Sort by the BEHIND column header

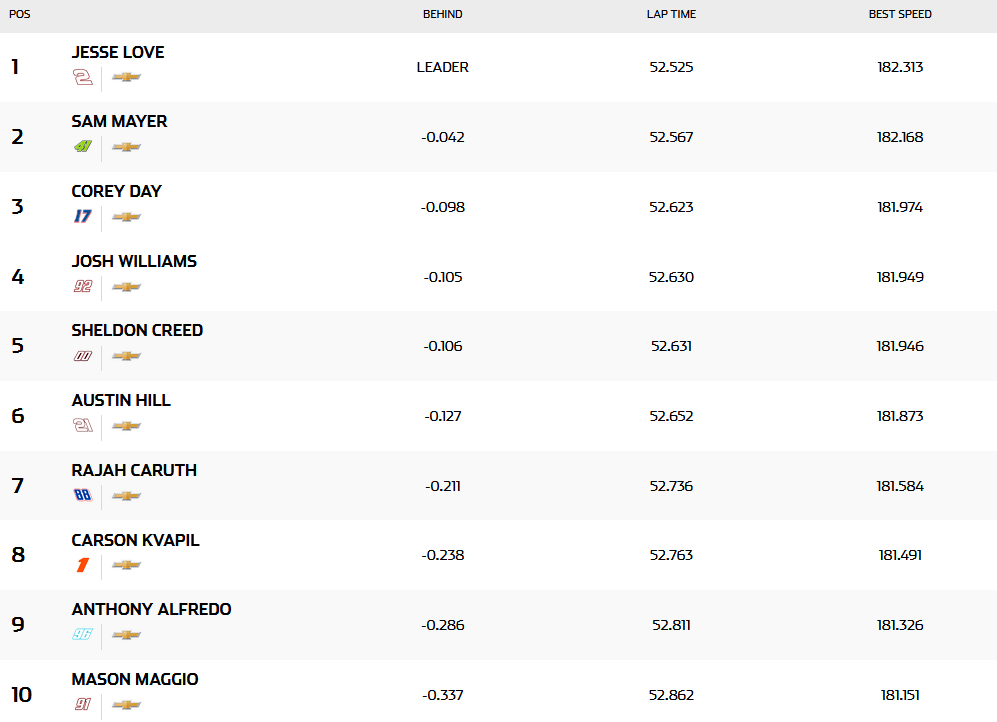tap(443, 15)
